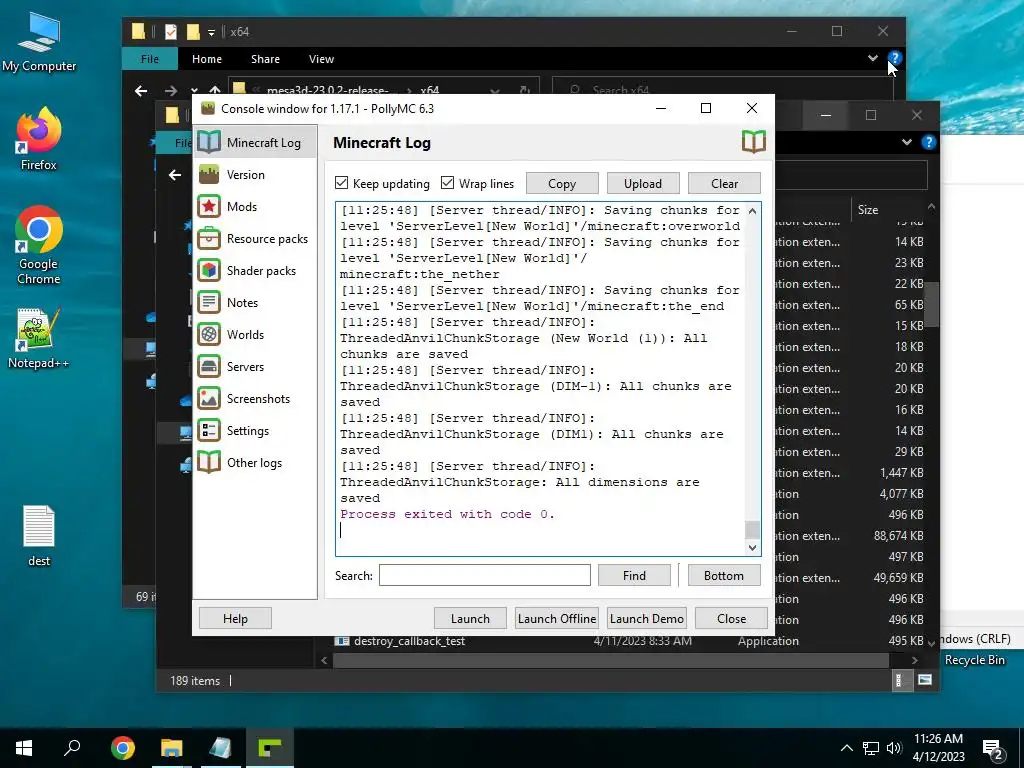Open the Other logs book icon
Screen dimensions: 1024x768
tap(209, 462)
